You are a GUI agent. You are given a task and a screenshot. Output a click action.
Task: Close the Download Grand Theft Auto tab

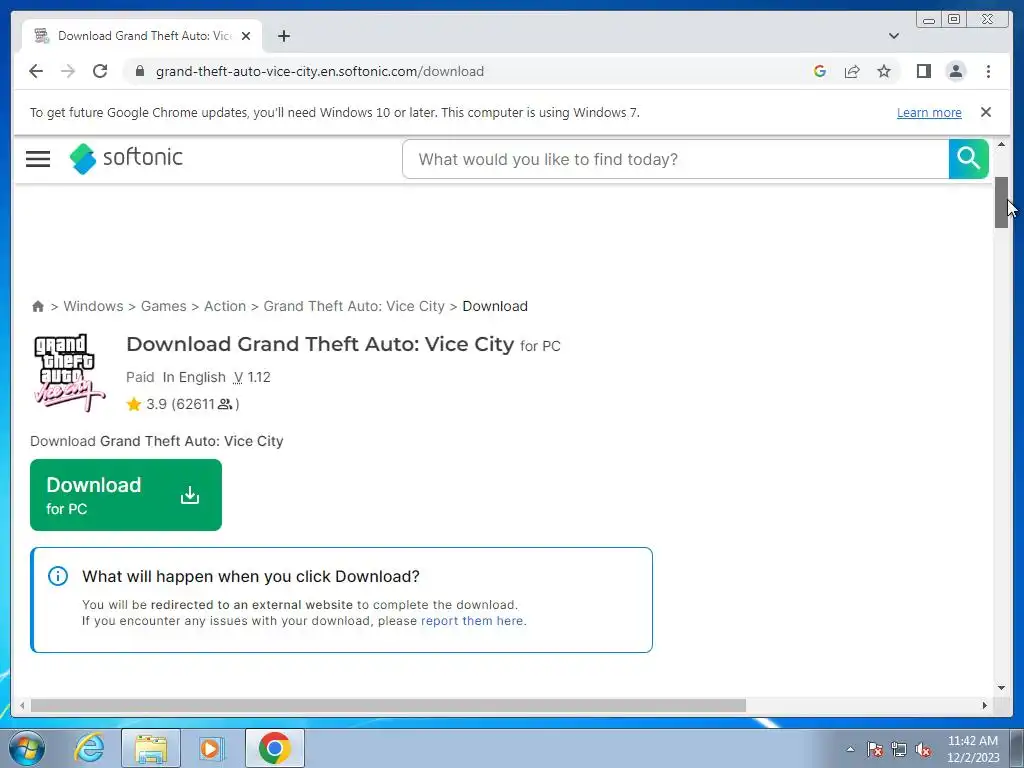tap(246, 36)
